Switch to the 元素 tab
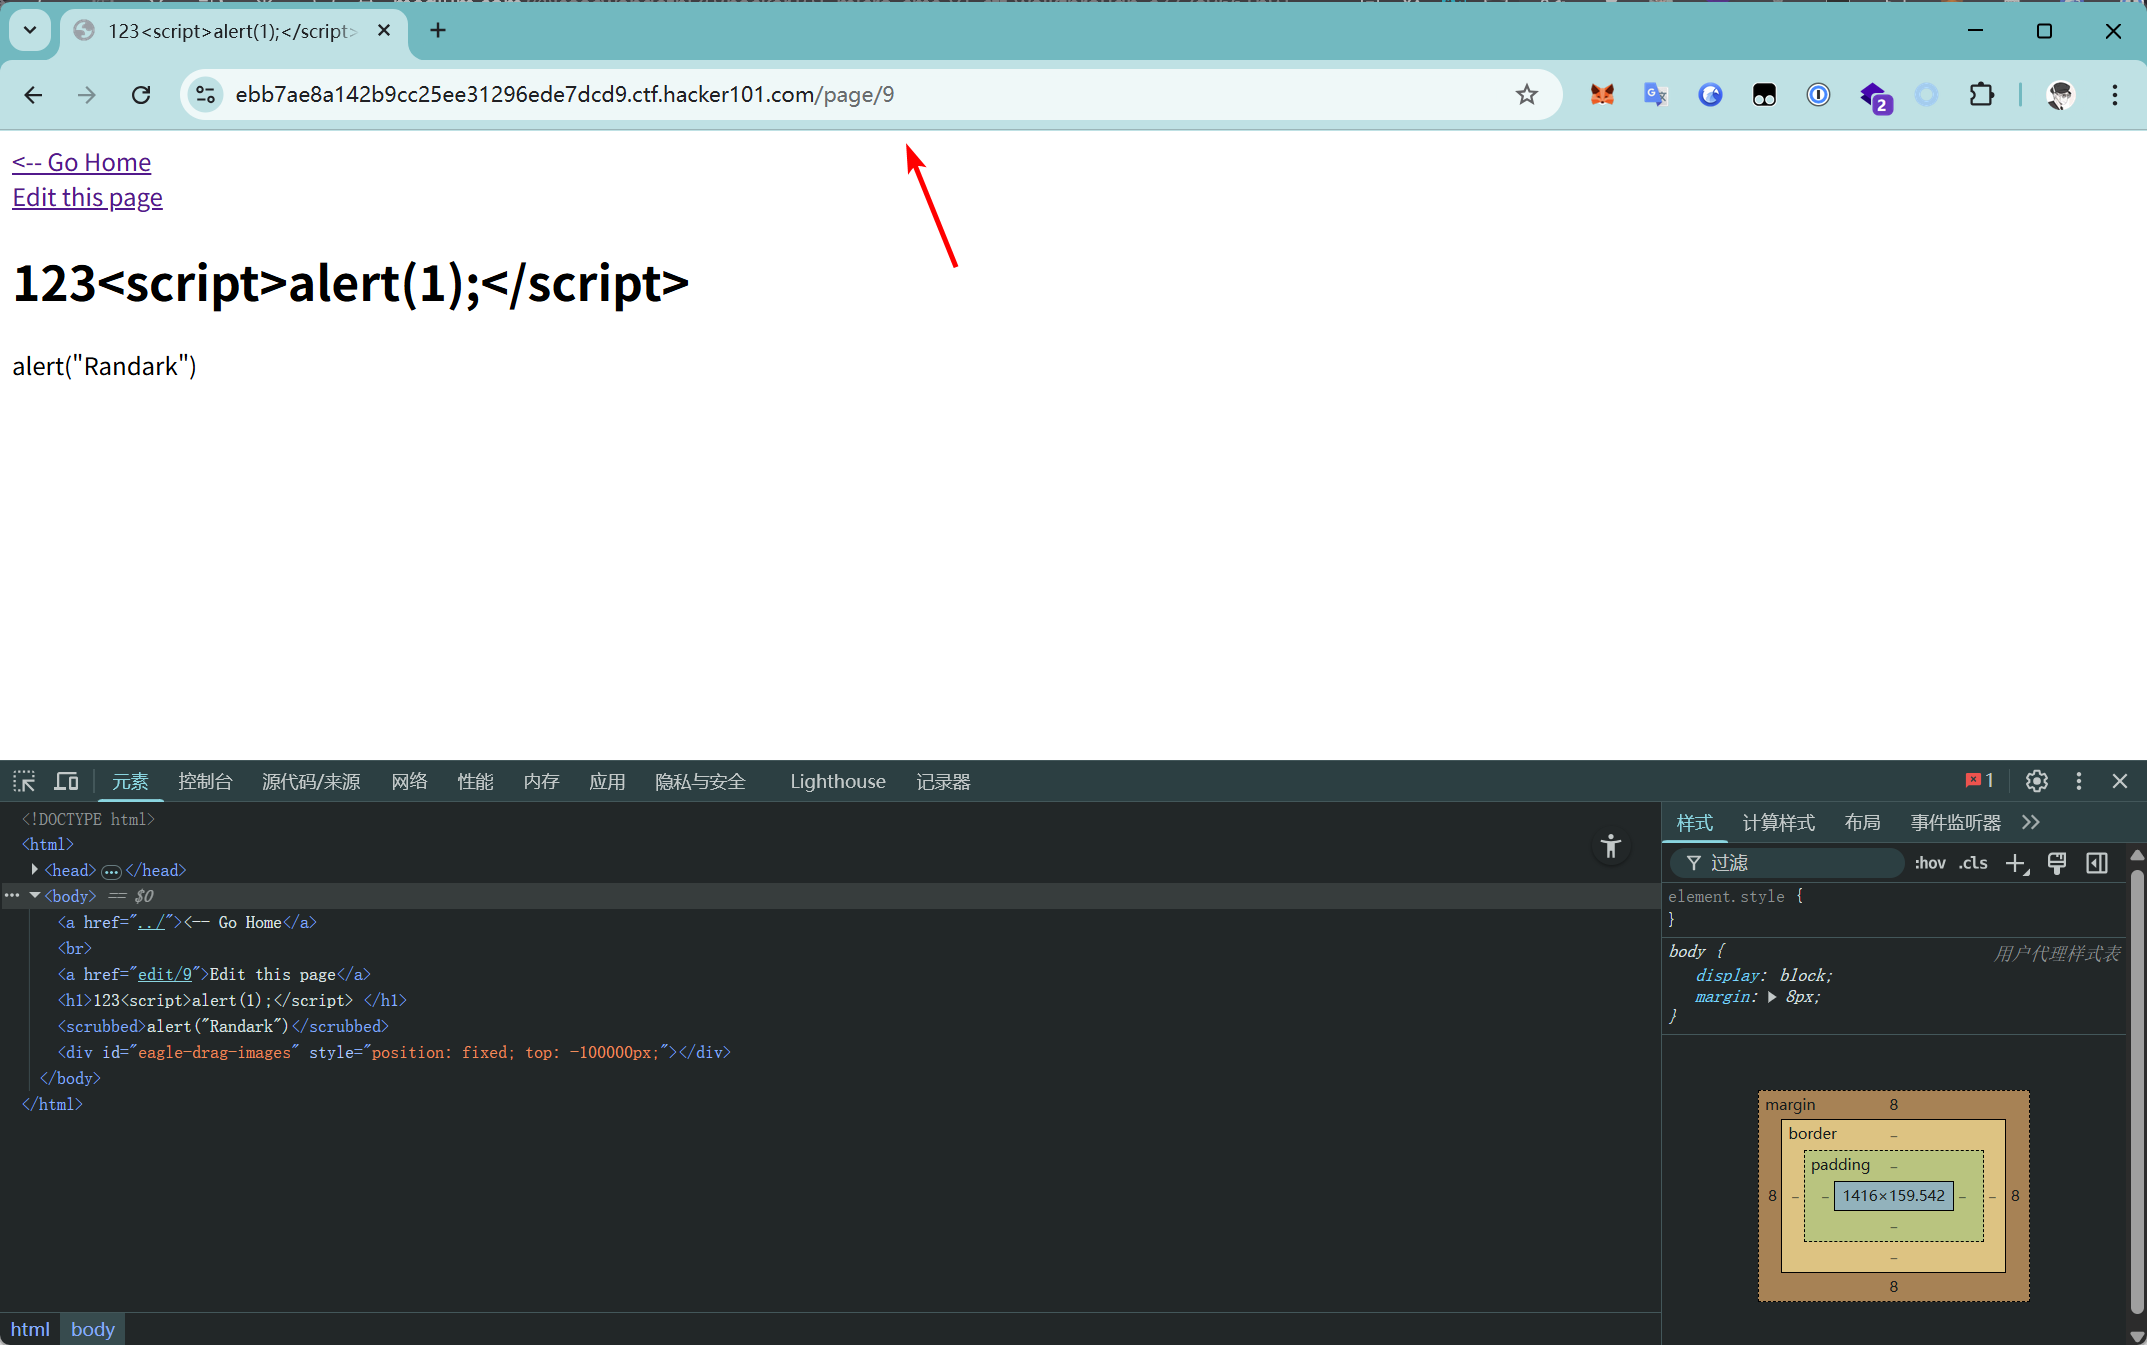This screenshot has width=2147, height=1345. coord(130,781)
